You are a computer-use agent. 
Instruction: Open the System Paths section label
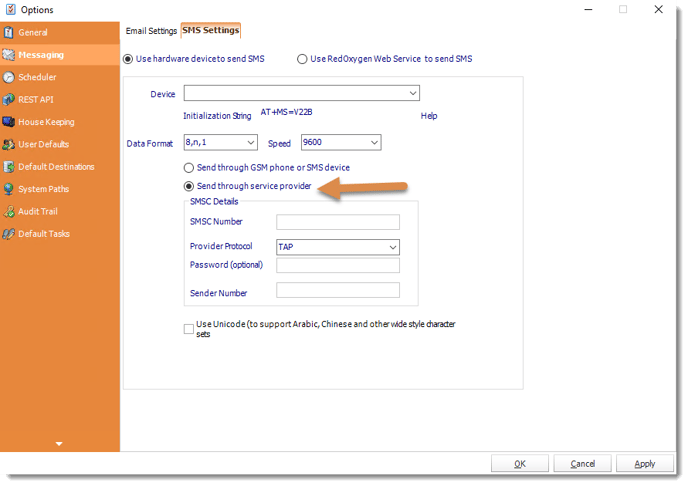[44, 189]
